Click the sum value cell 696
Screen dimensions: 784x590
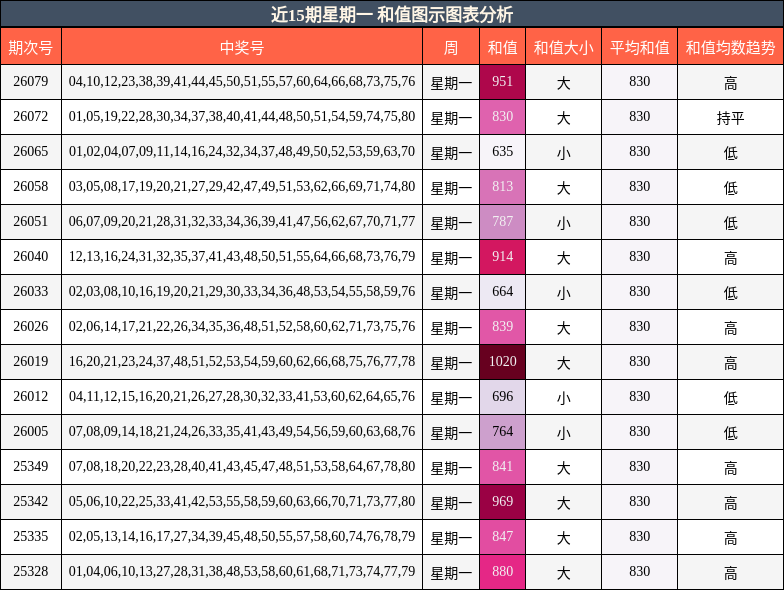click(x=502, y=396)
